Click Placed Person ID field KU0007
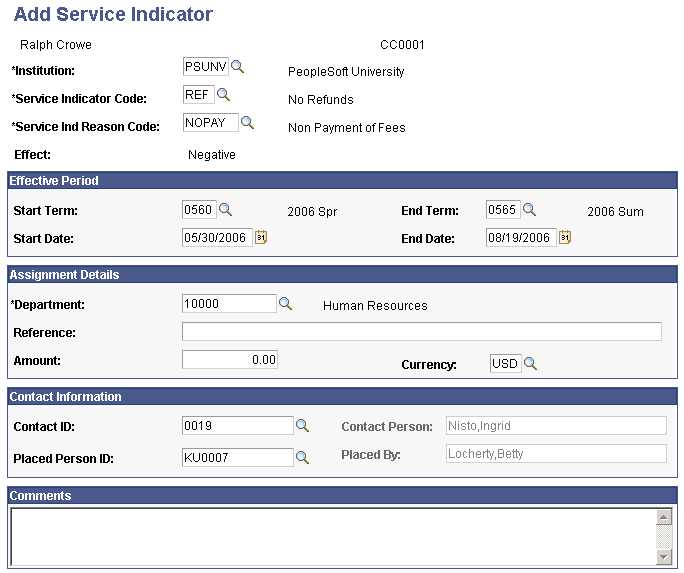This screenshot has height=573, width=684. coord(238,457)
